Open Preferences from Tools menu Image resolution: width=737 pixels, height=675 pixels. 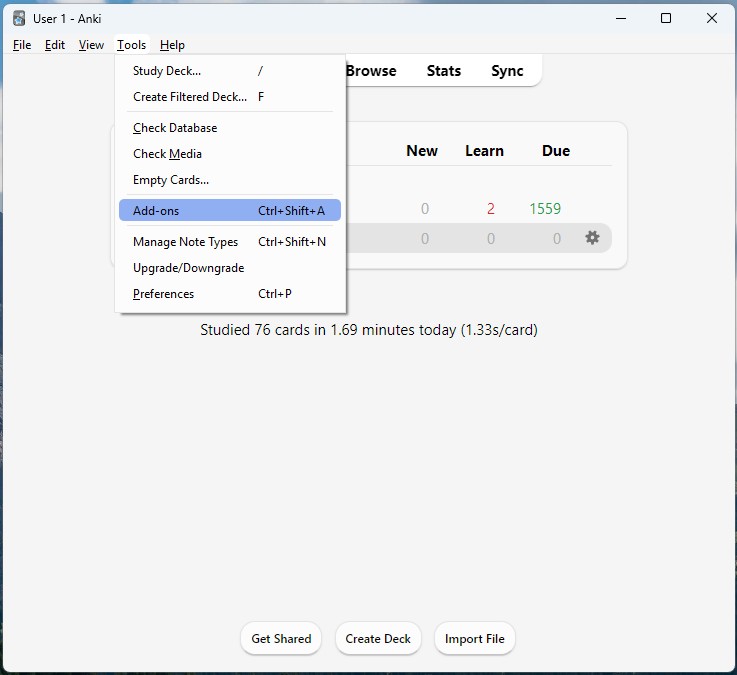click(x=230, y=294)
